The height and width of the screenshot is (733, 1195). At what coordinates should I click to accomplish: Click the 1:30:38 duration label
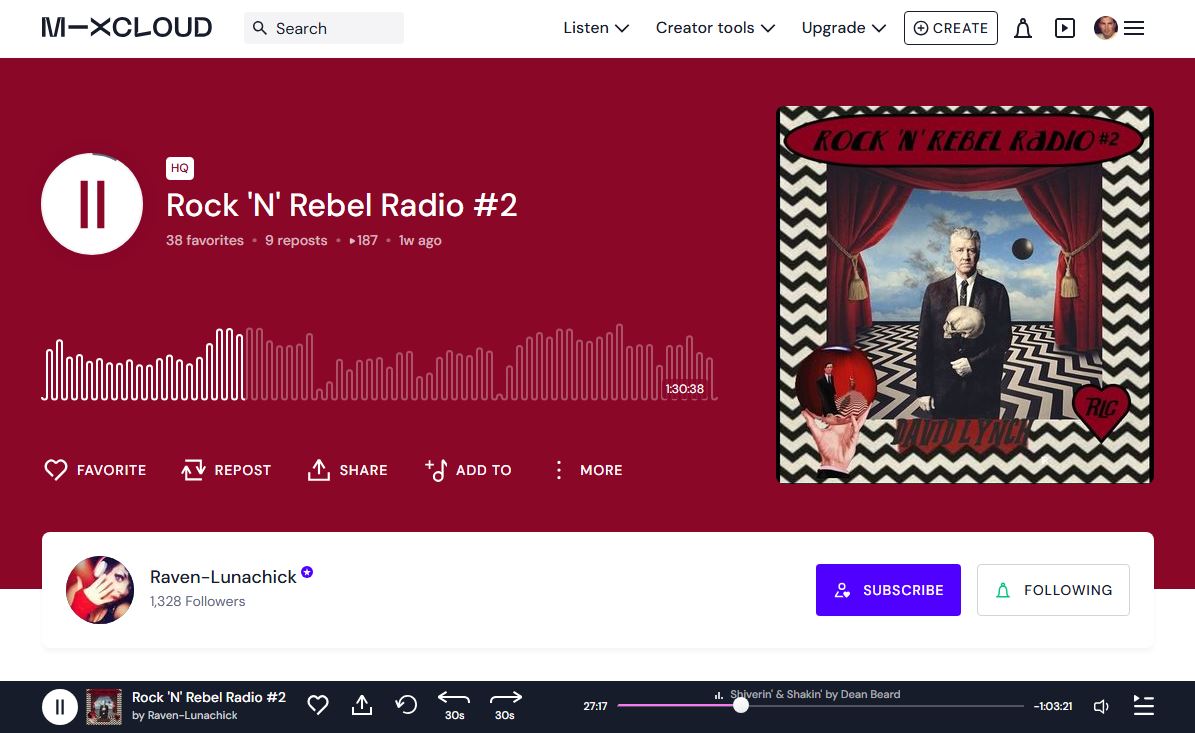(684, 389)
